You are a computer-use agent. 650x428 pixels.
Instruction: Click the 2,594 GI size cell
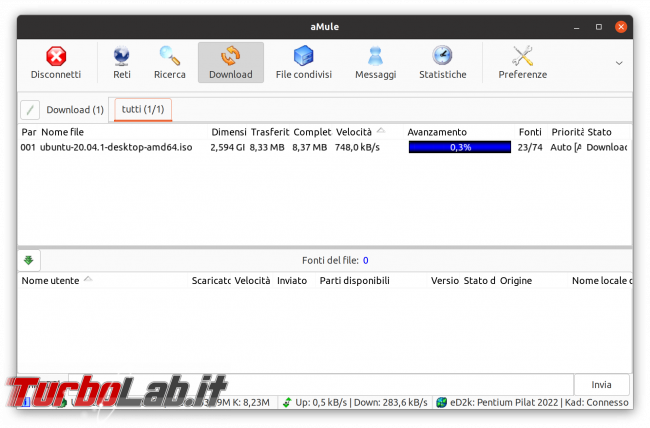[227, 147]
